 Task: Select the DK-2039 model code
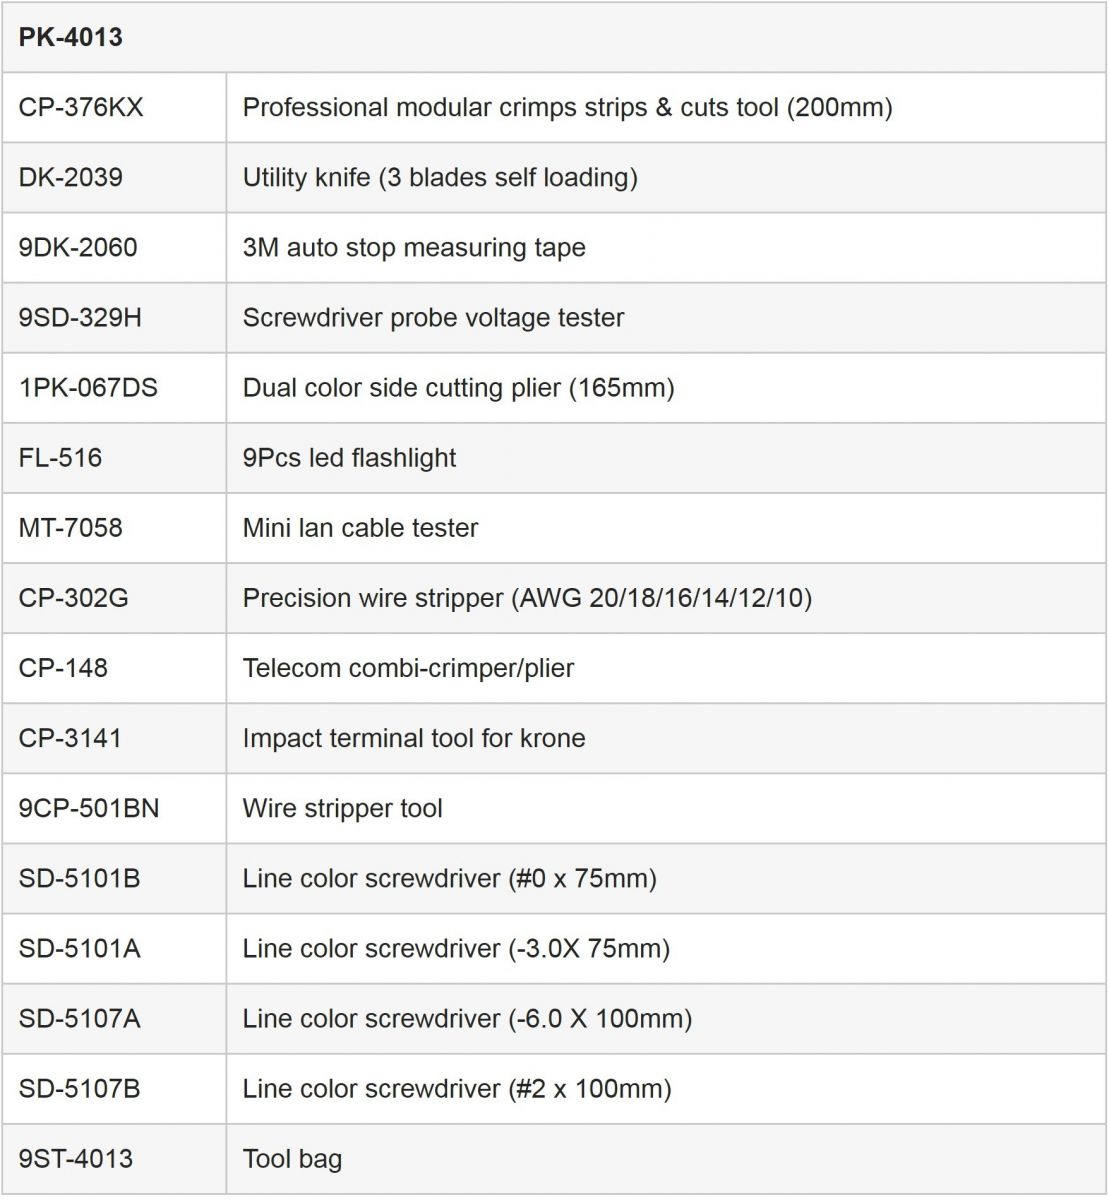[70, 178]
